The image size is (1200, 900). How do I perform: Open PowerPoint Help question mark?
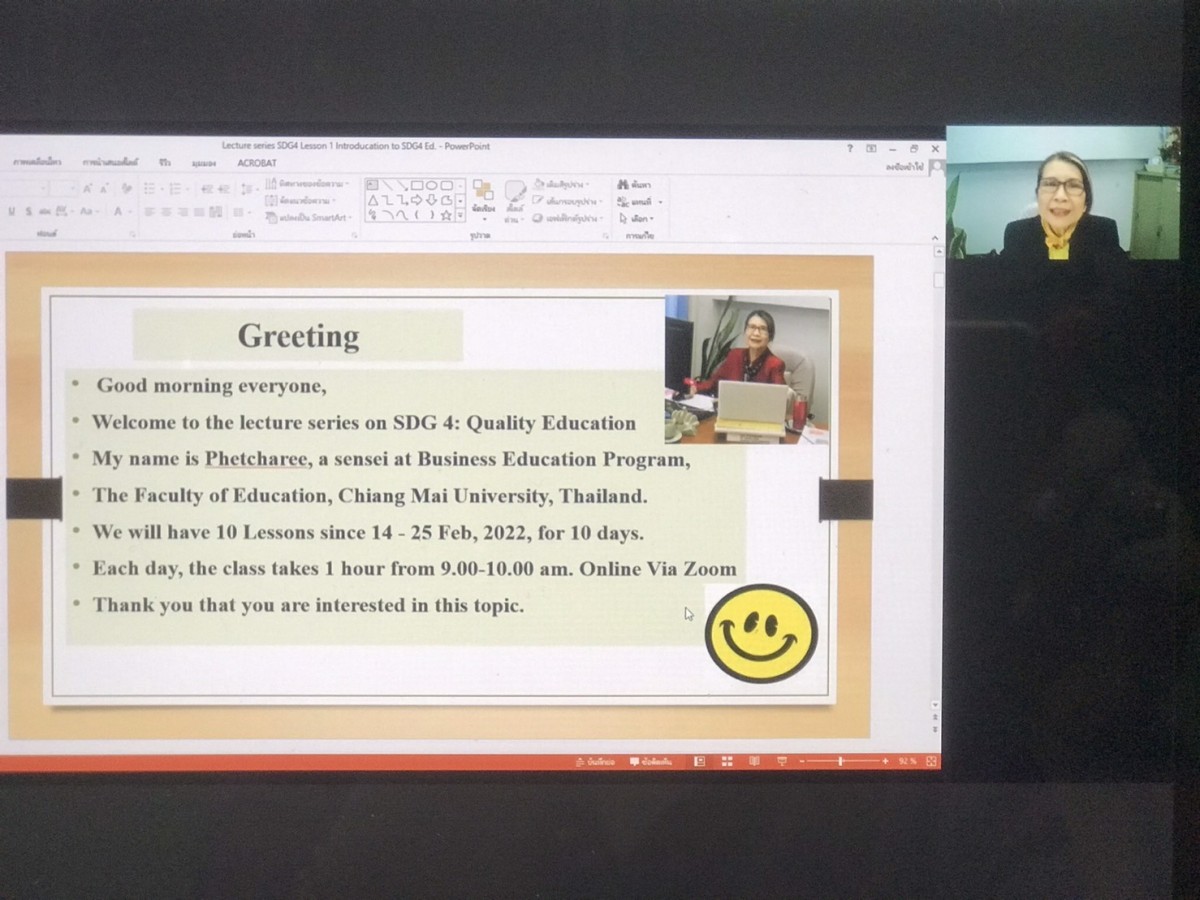click(x=850, y=148)
